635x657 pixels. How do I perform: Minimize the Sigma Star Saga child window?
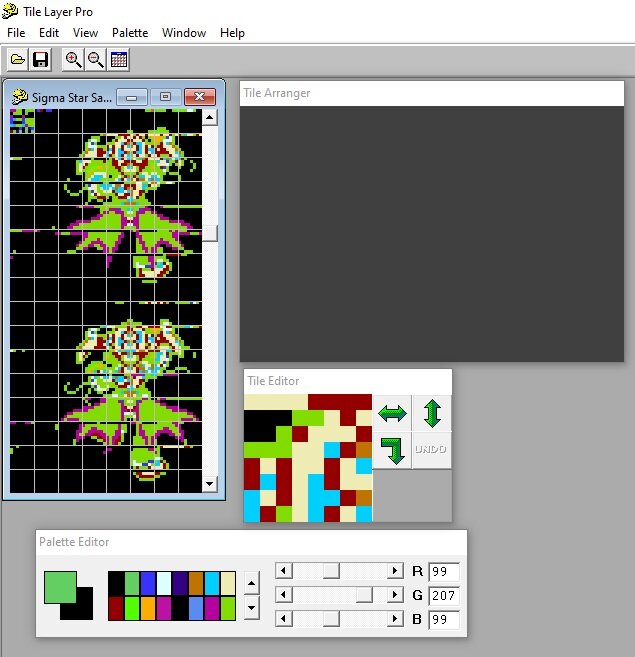tap(132, 97)
